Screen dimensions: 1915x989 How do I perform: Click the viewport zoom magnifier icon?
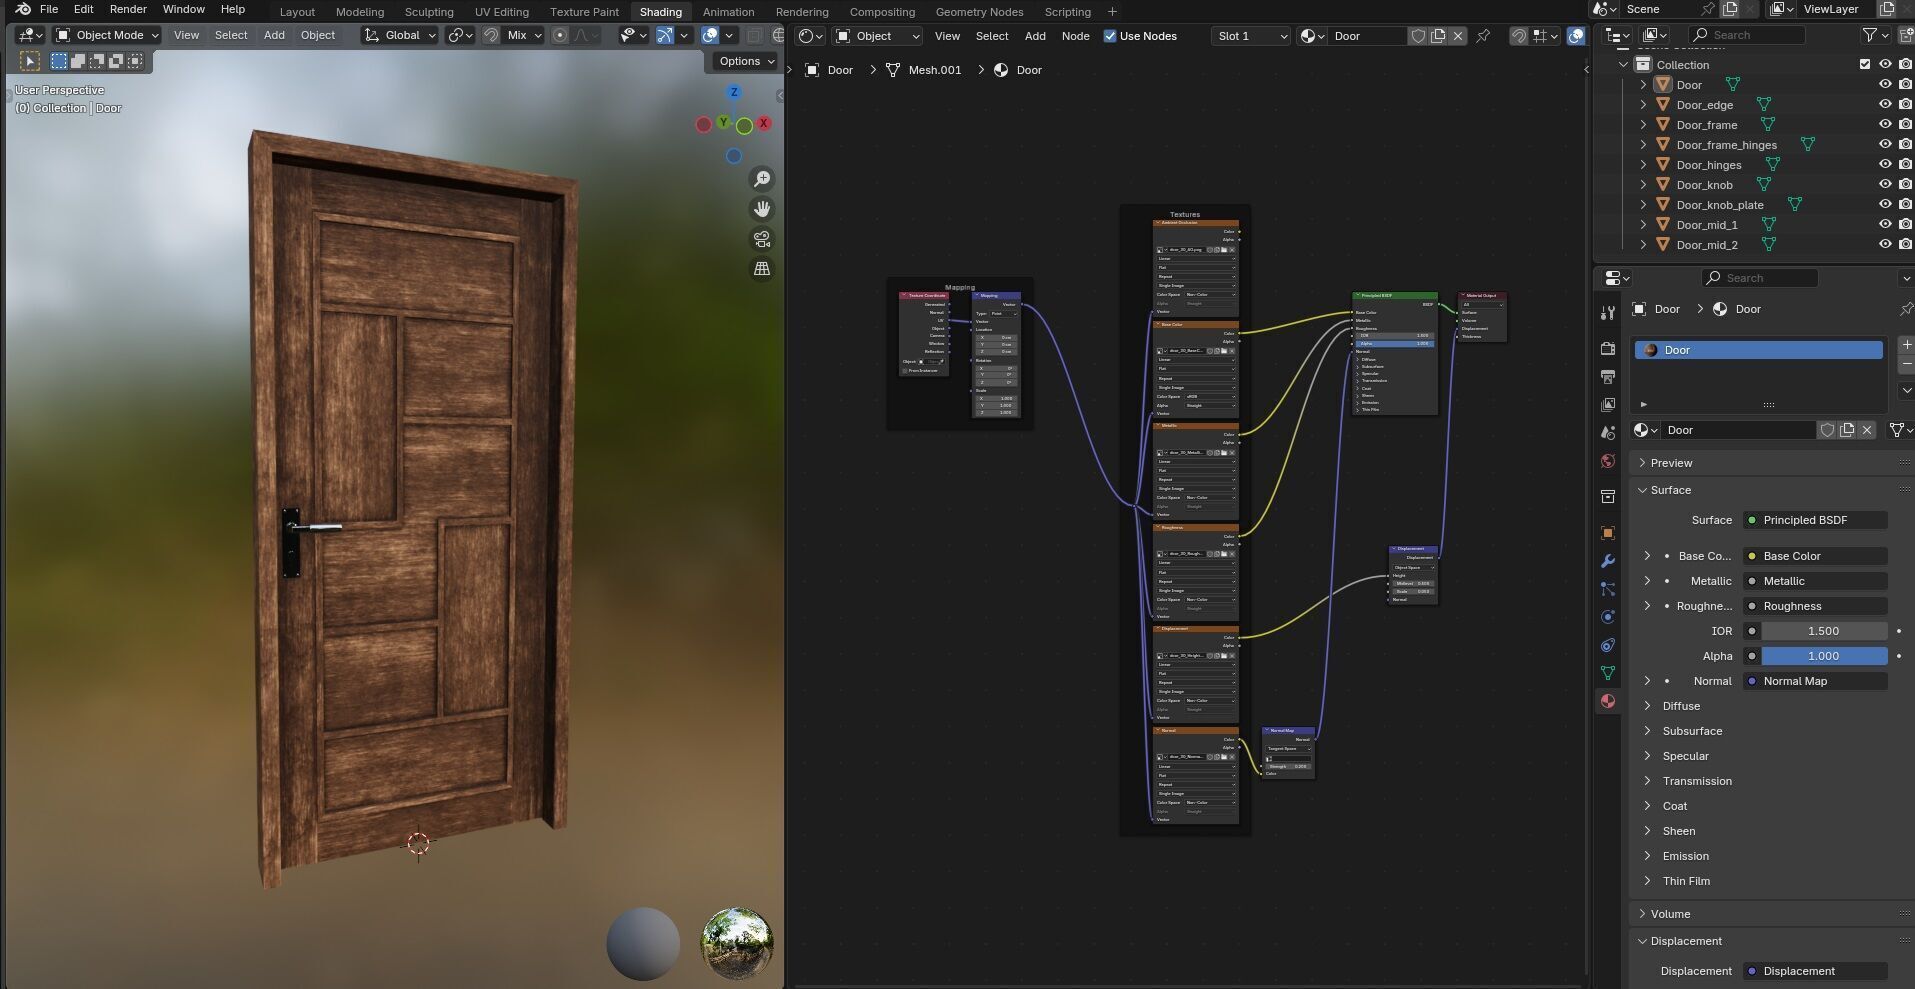tap(762, 179)
